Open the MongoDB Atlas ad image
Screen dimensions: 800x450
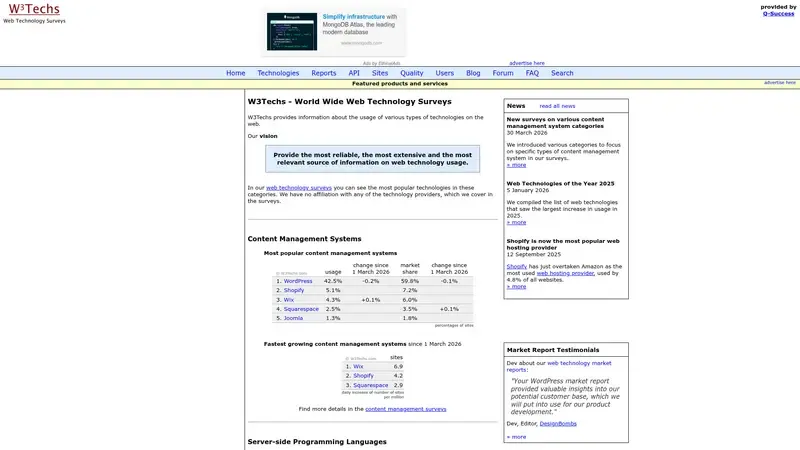click(292, 32)
